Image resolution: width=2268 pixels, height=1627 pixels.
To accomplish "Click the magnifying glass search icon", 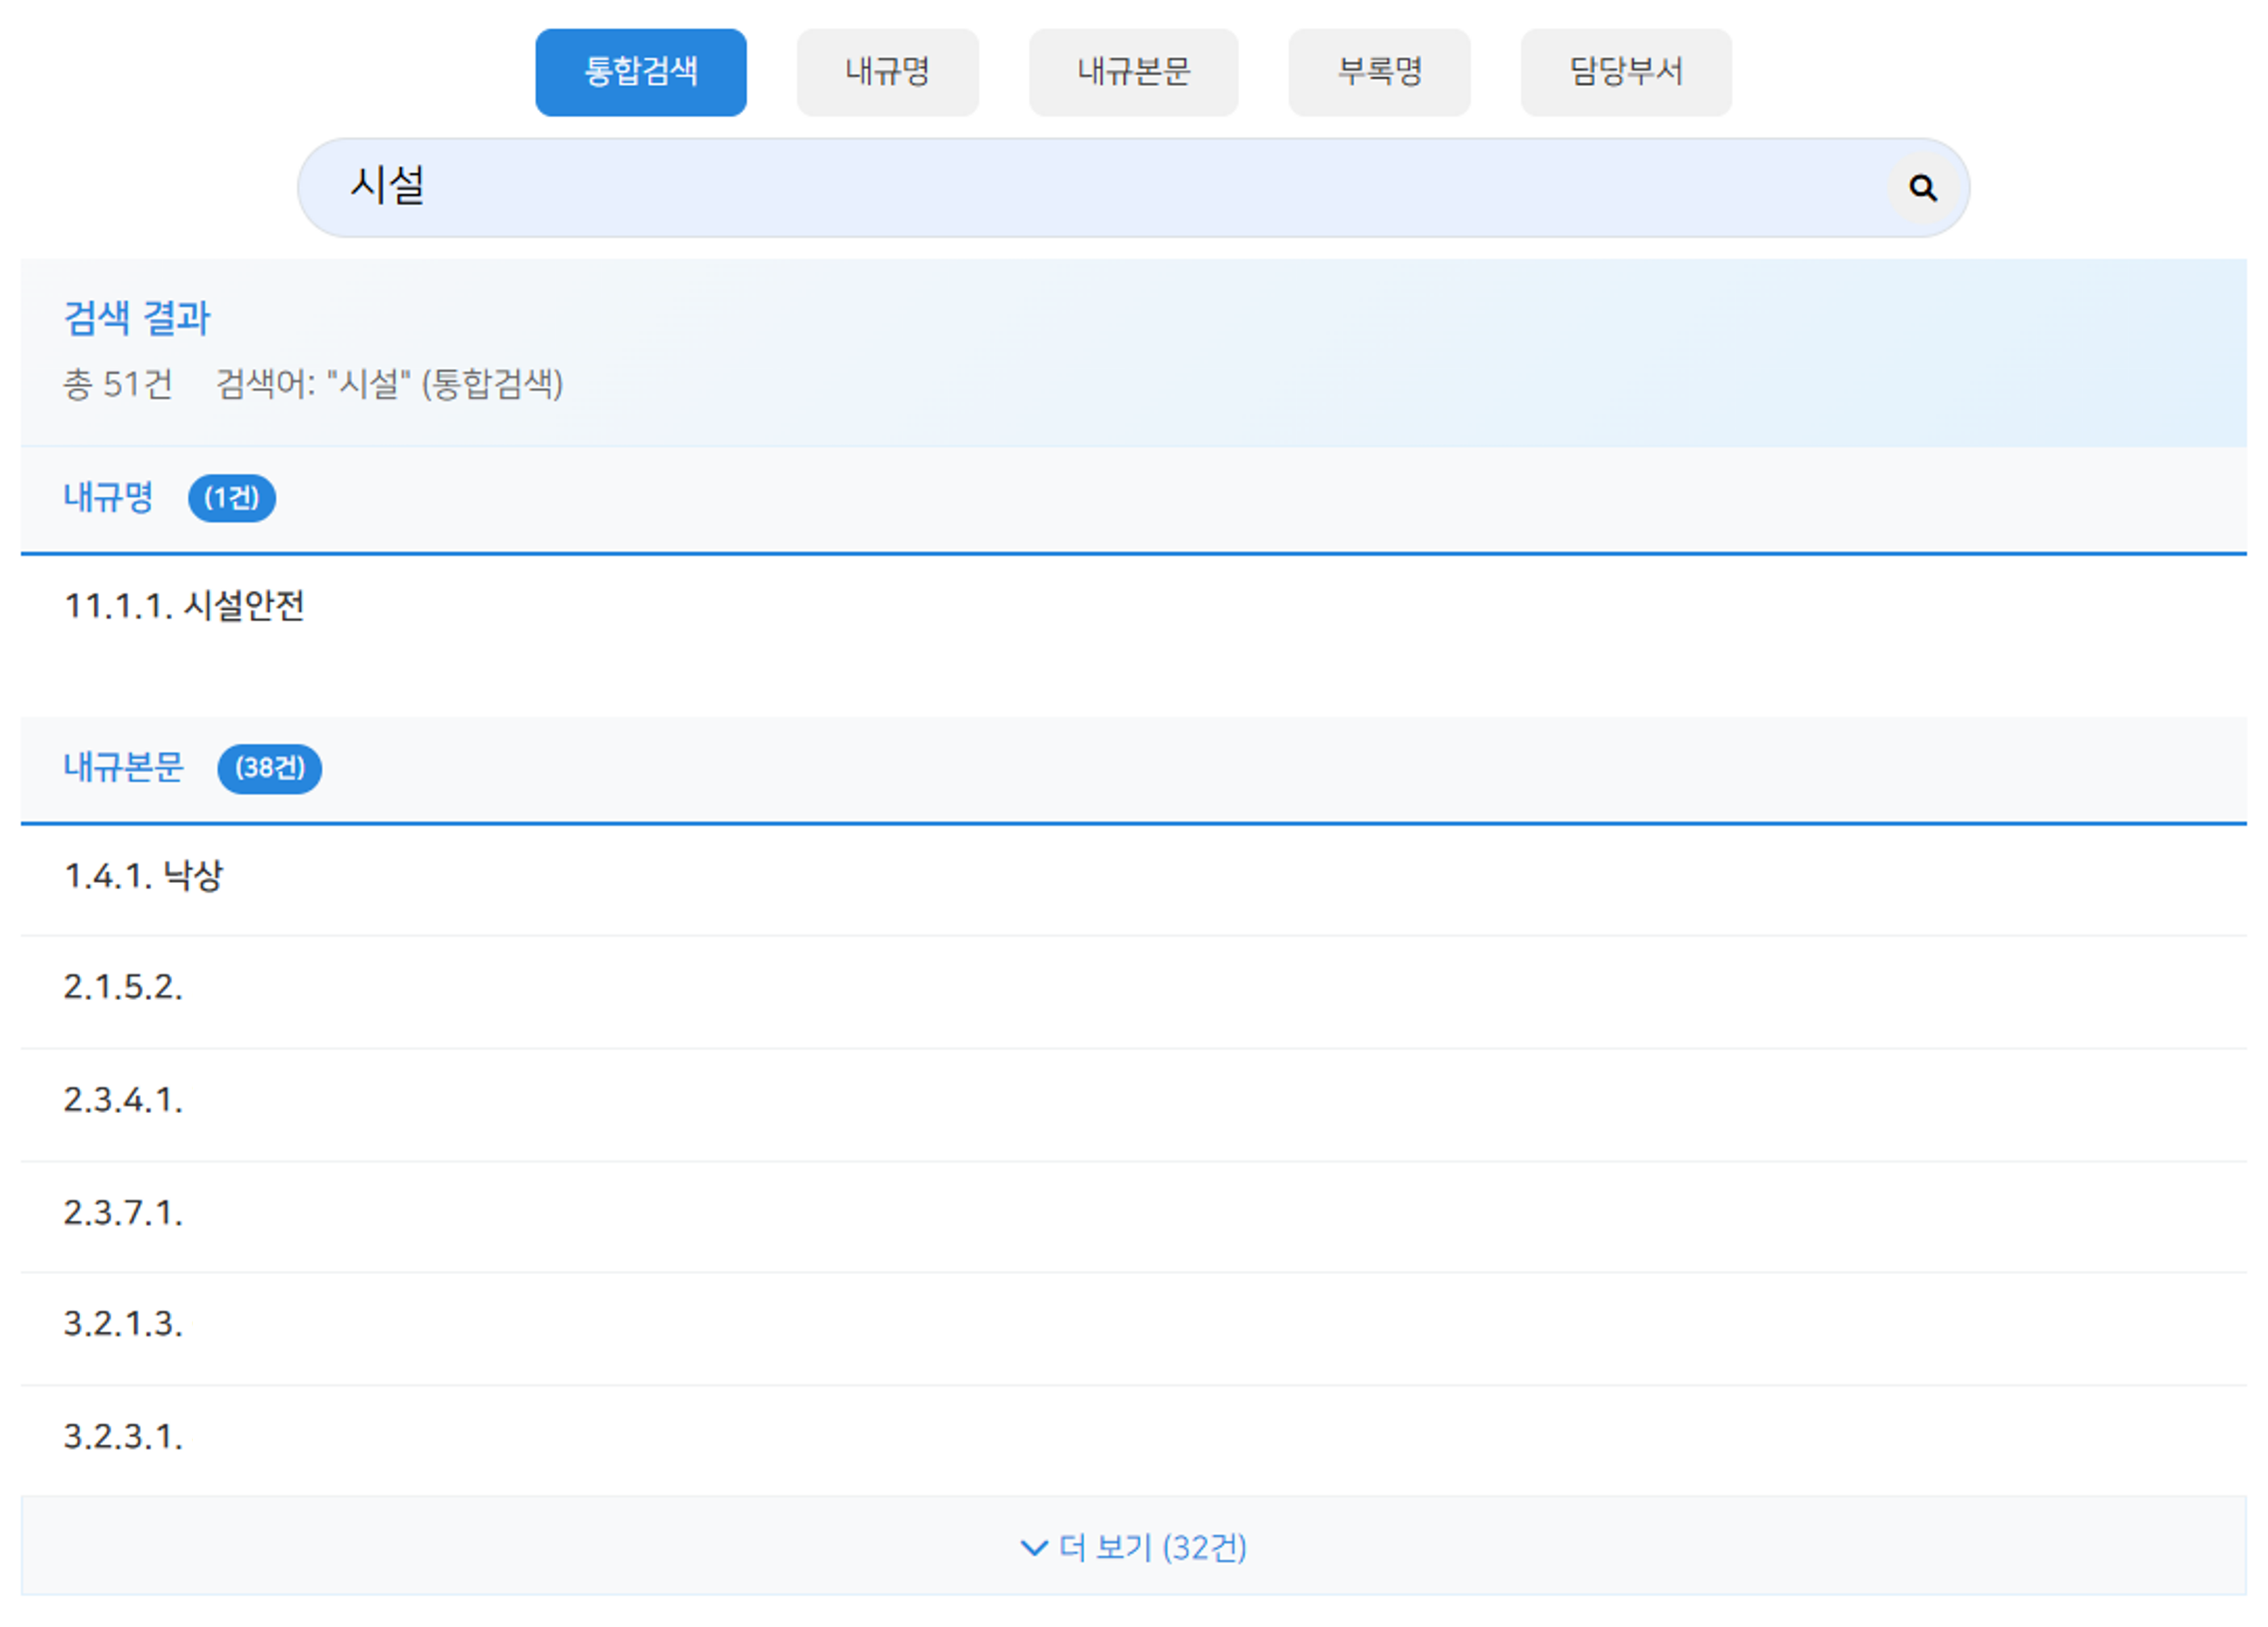I will (x=1921, y=188).
